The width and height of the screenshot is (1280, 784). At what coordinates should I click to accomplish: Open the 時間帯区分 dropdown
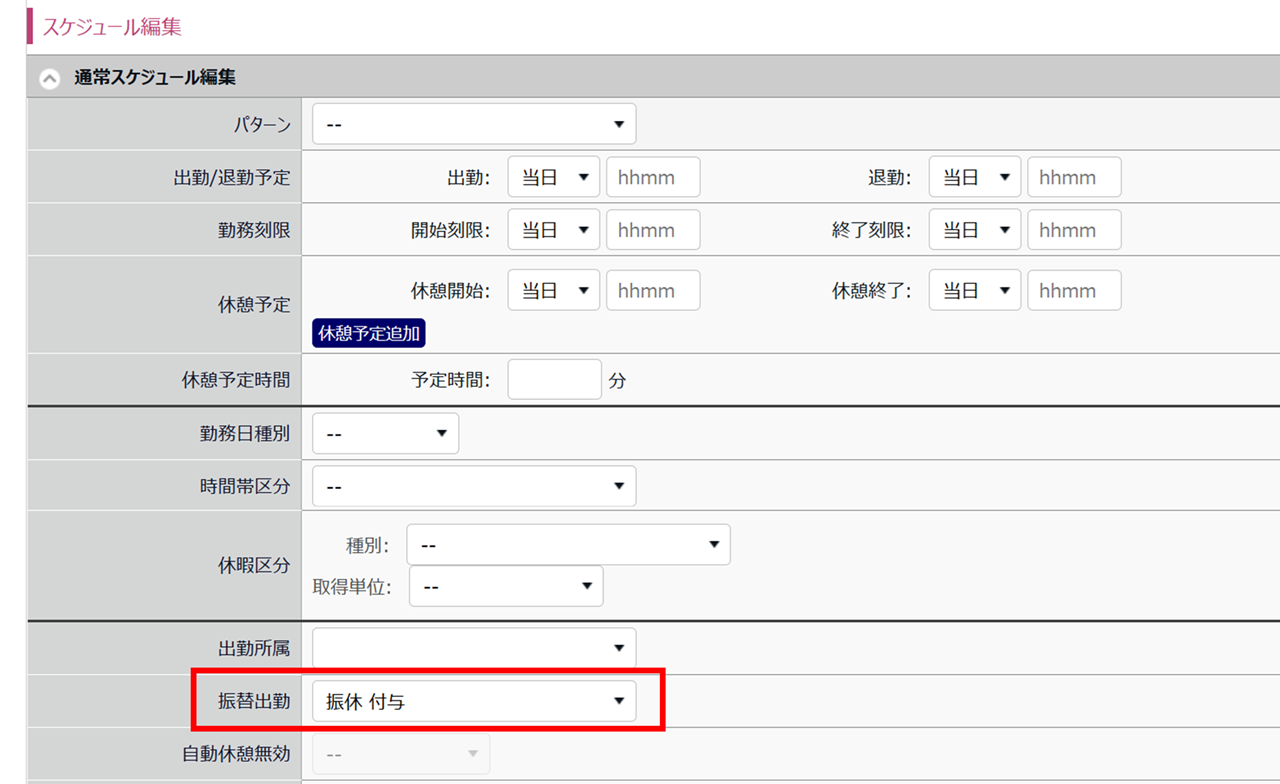[x=474, y=486]
